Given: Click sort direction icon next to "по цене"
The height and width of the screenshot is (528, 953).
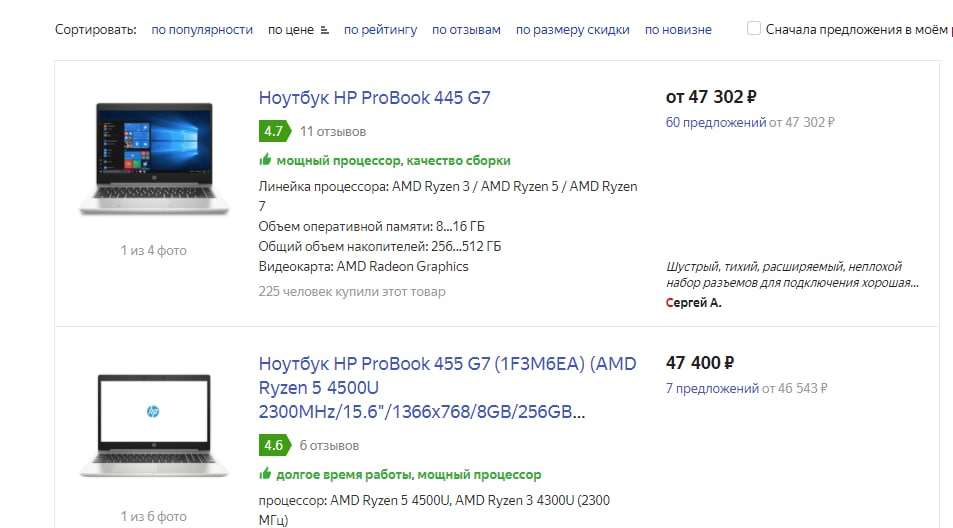Looking at the screenshot, I should point(323,30).
